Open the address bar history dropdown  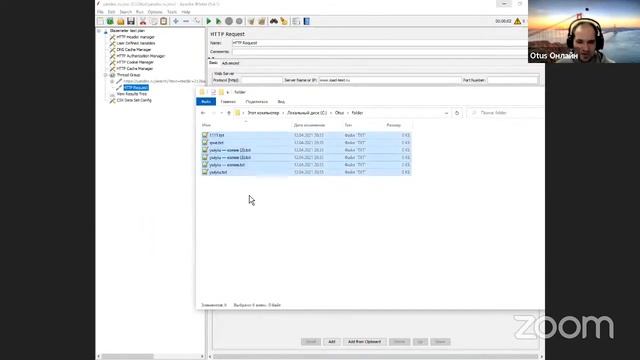[446, 113]
